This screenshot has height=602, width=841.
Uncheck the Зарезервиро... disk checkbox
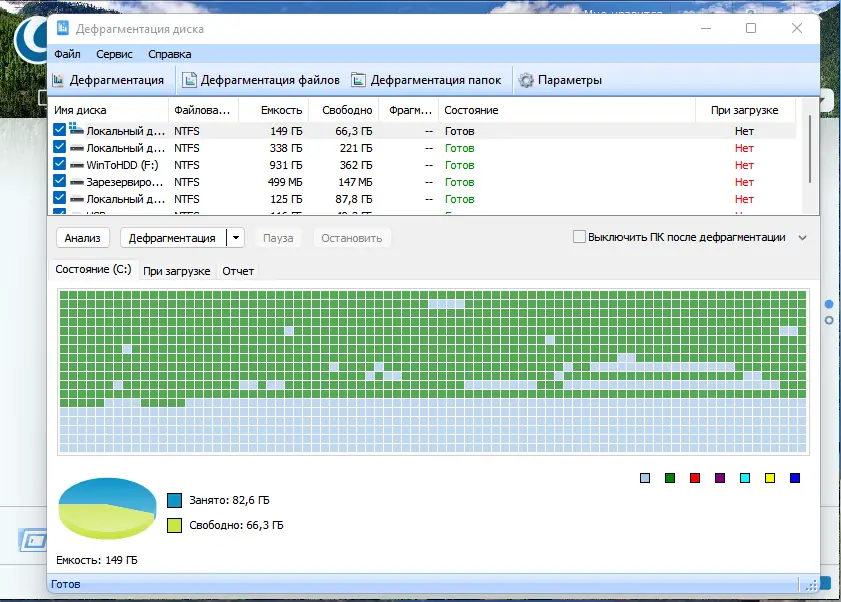[x=60, y=181]
